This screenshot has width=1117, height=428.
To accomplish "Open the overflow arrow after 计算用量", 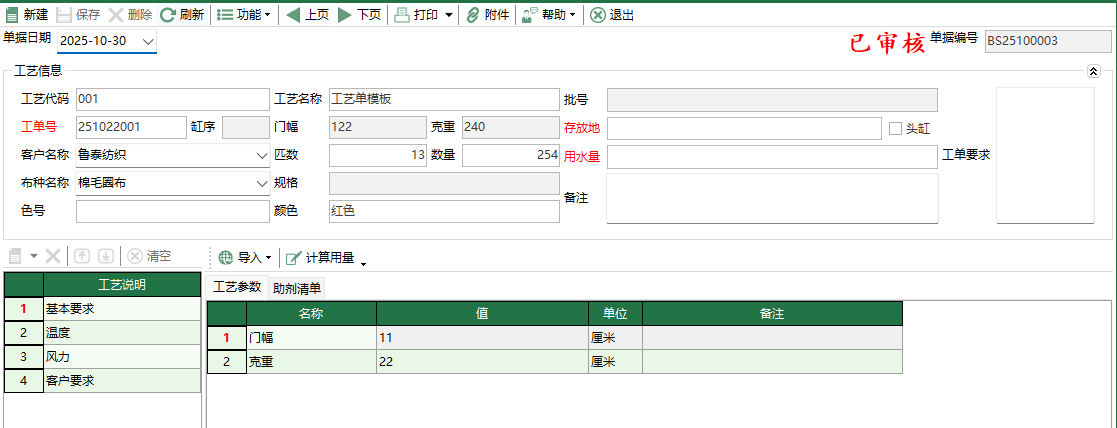I will tap(363, 264).
